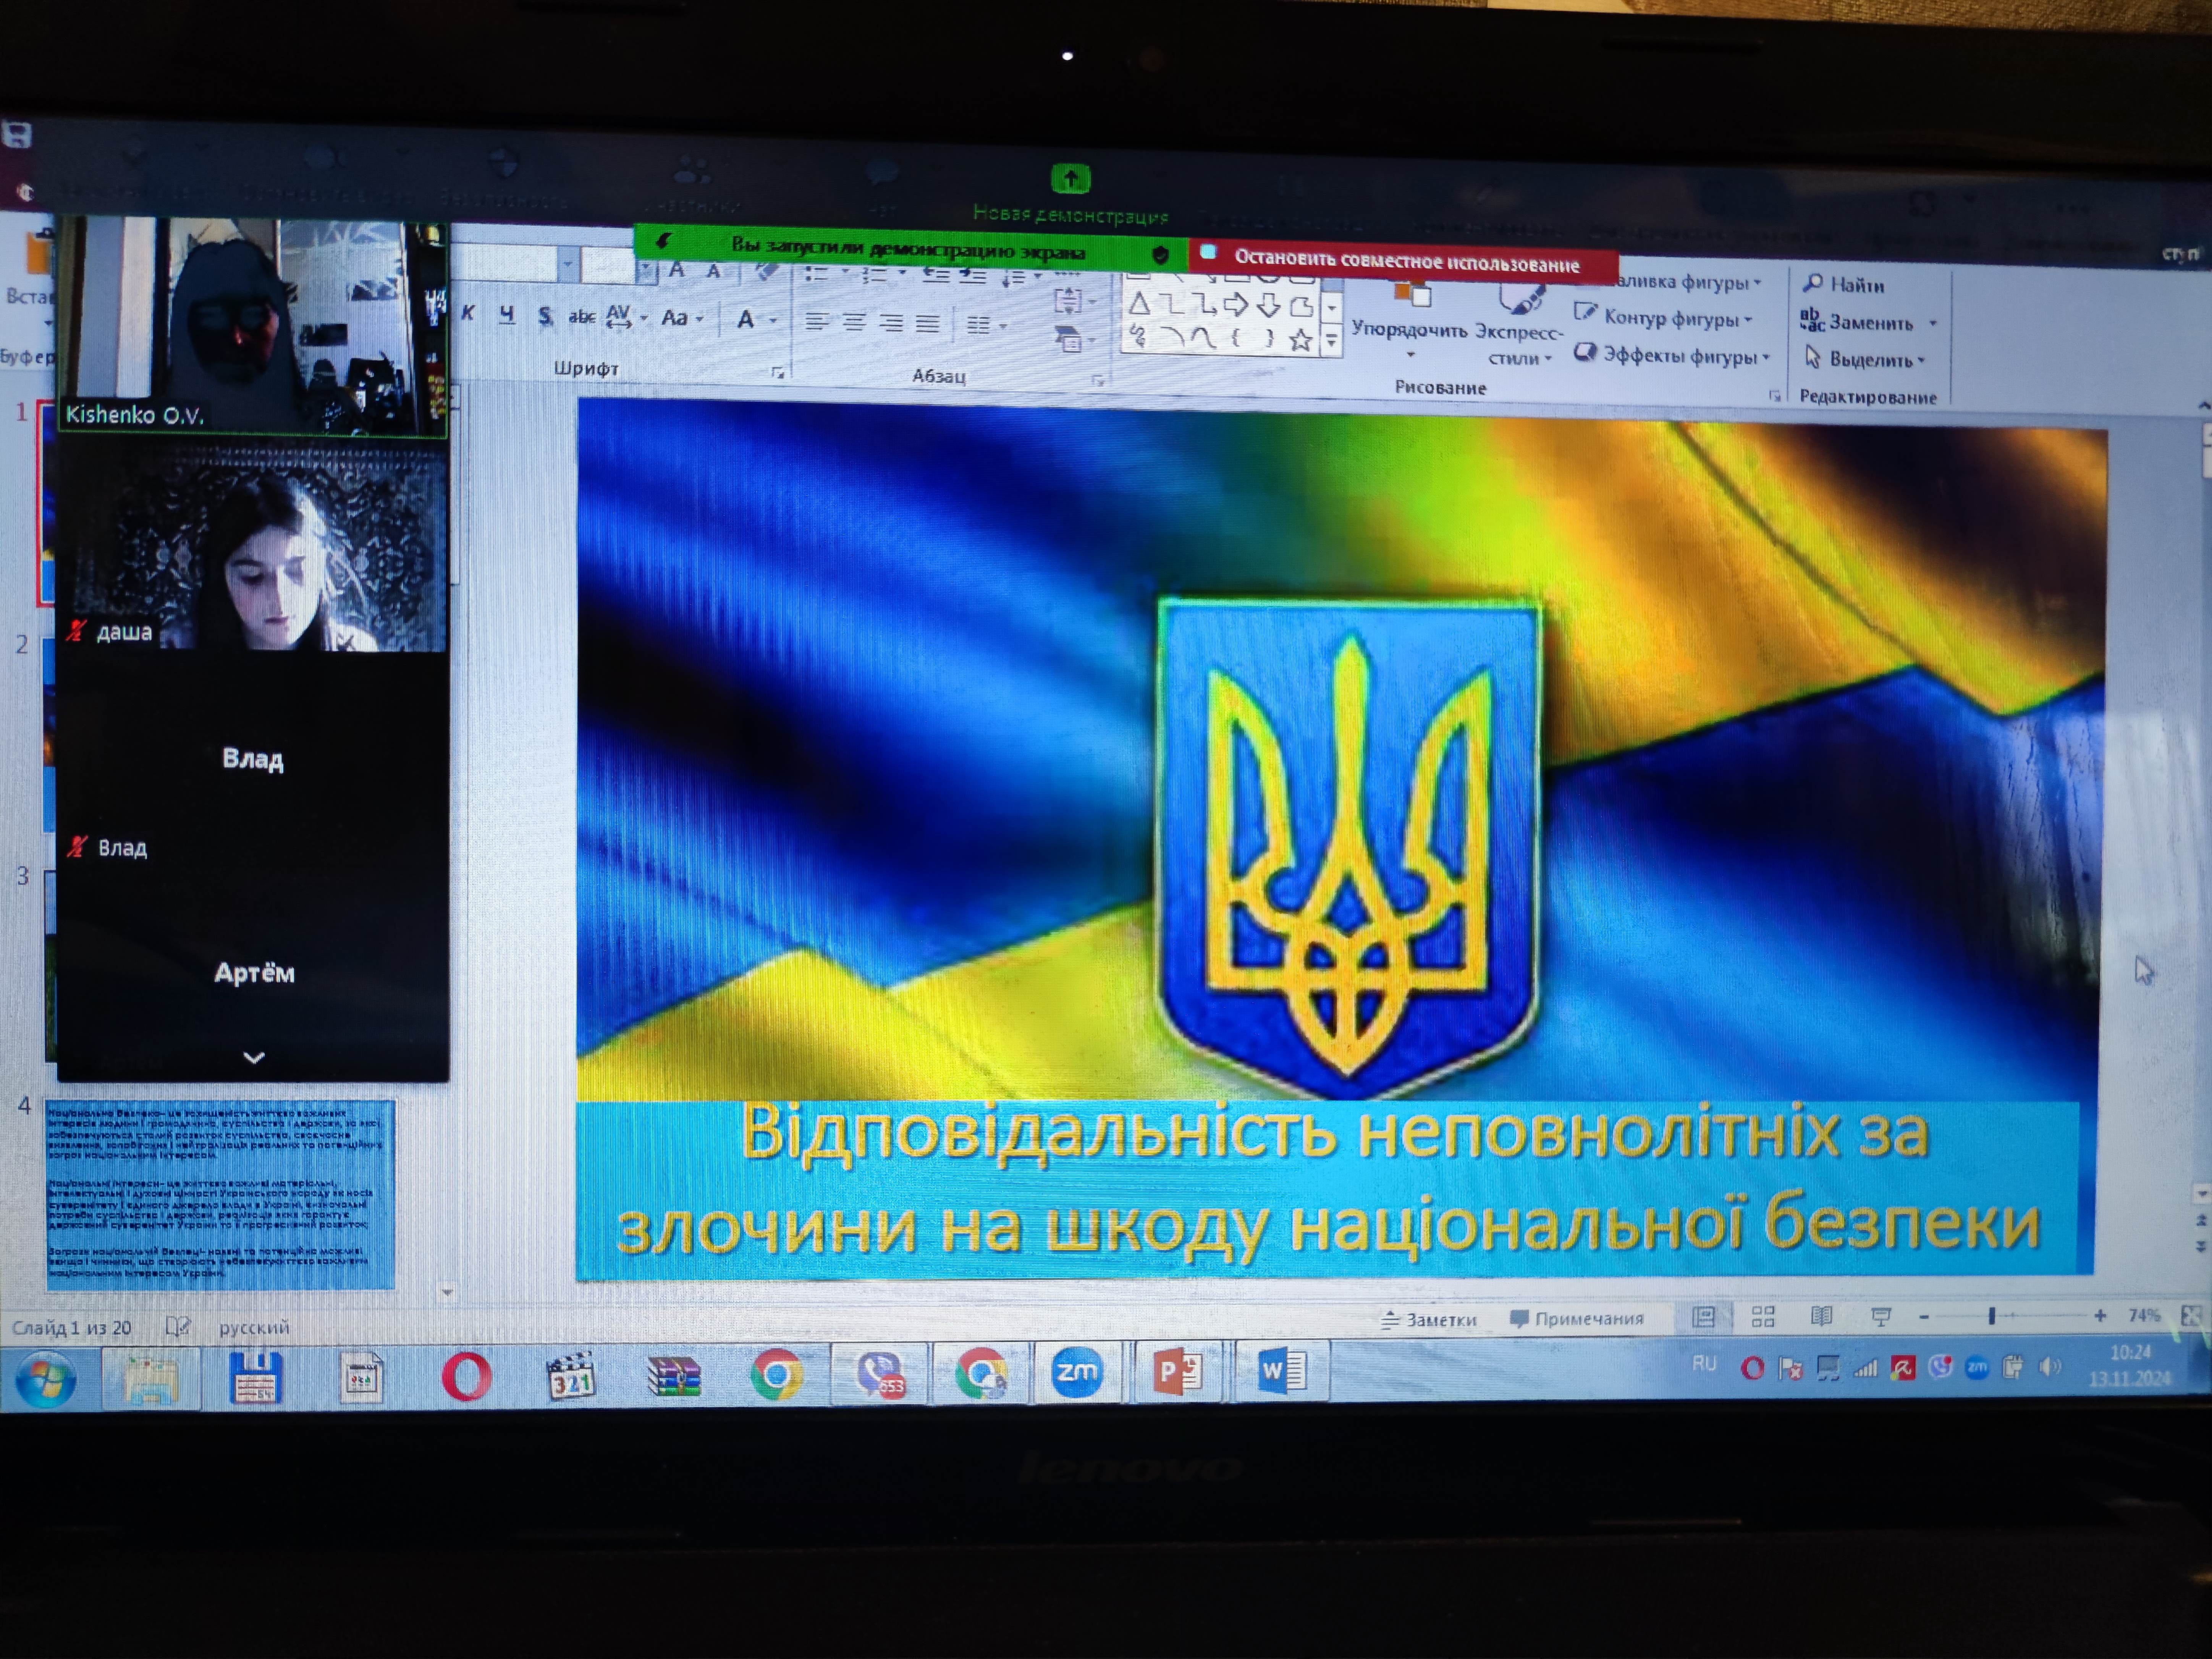Open Заменить dropdown arrow
Viewport: 2212px width, 1659px height.
click(x=1932, y=323)
